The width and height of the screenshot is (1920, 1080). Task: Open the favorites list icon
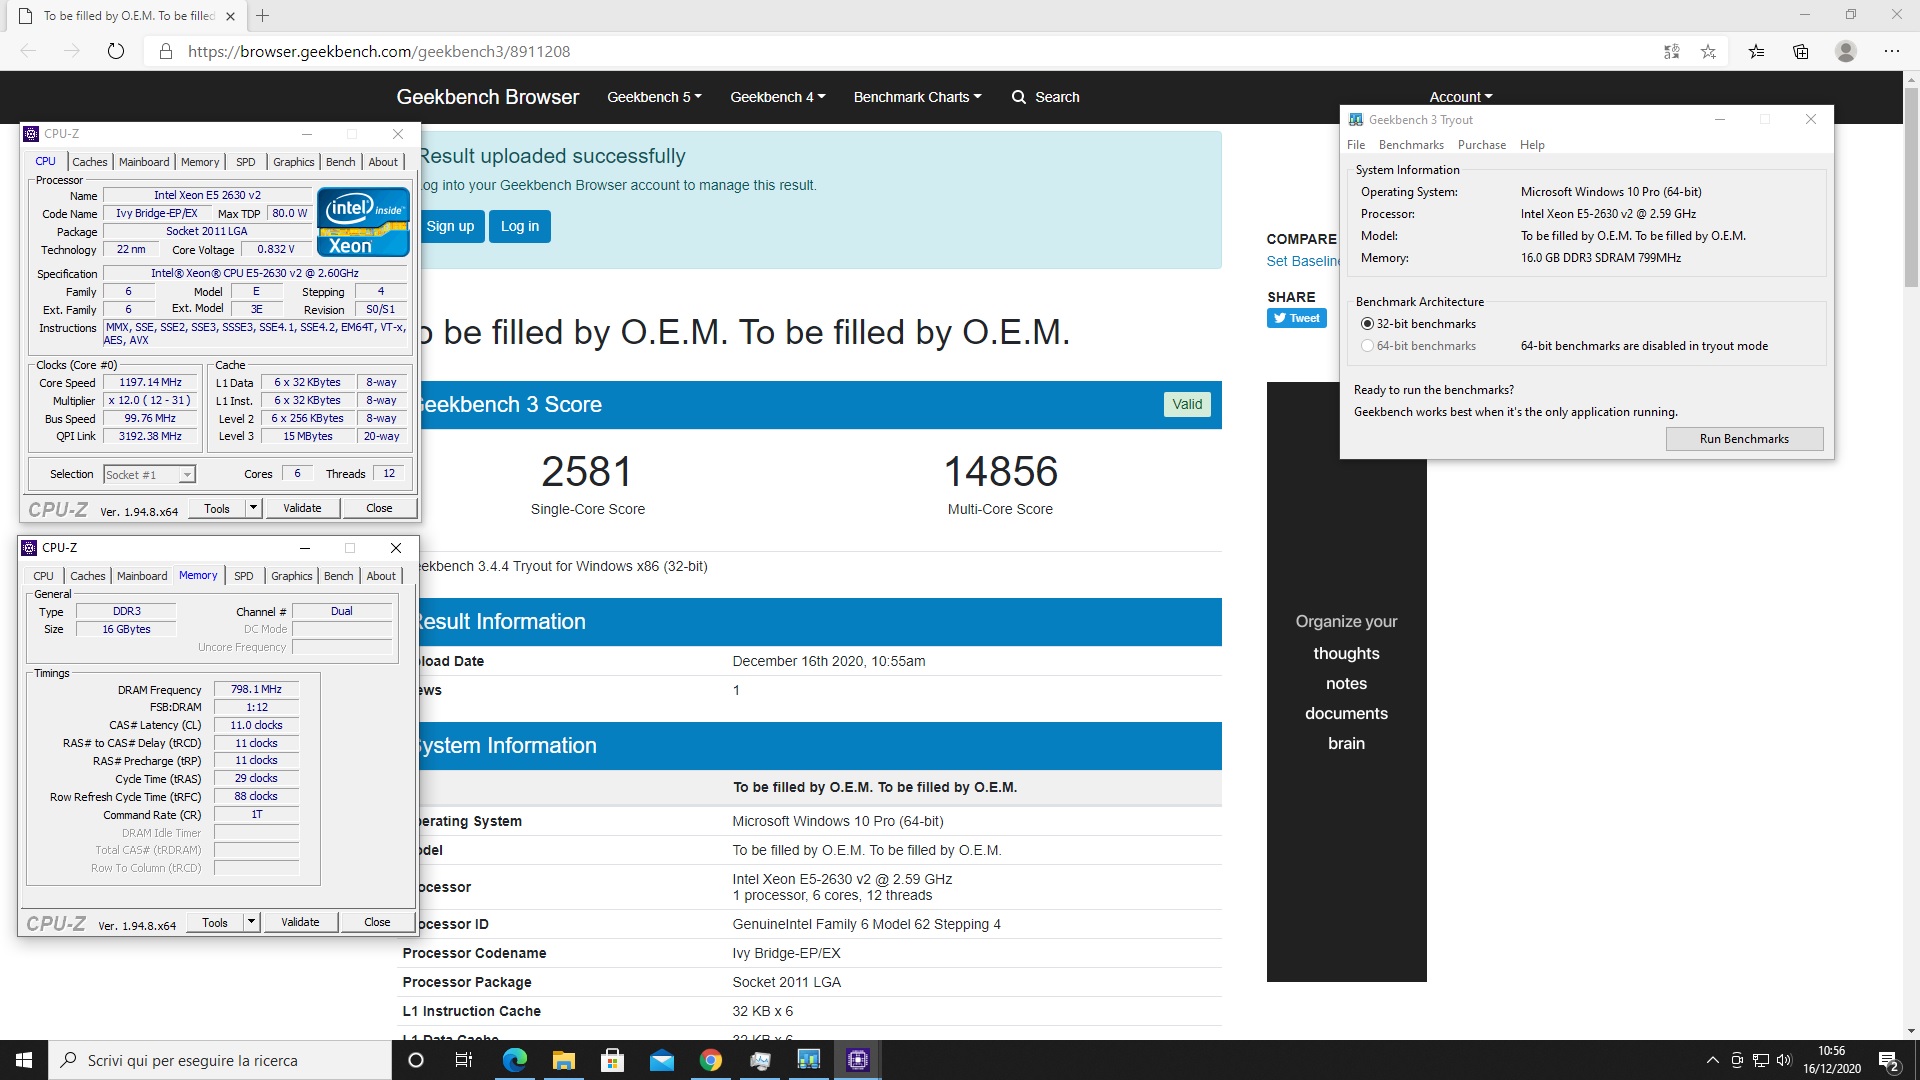[x=1756, y=51]
